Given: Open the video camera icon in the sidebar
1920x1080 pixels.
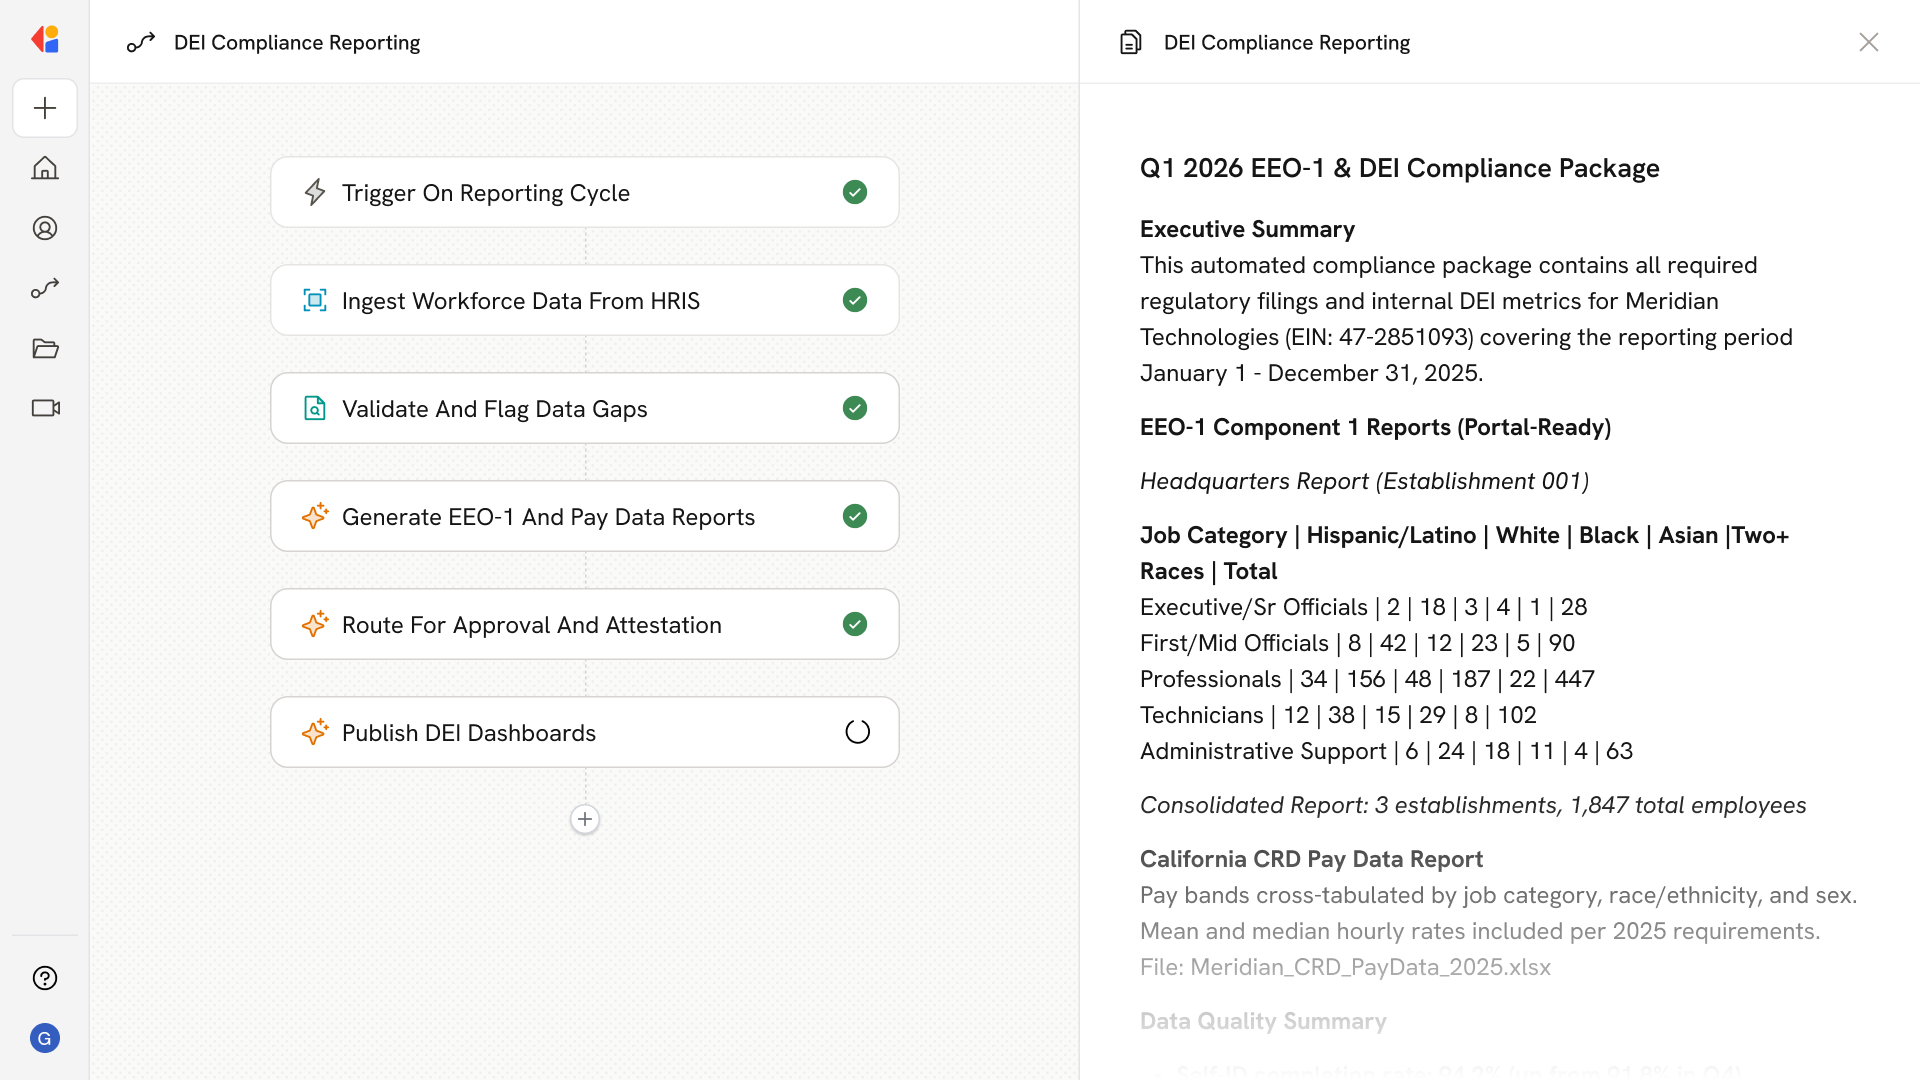Looking at the screenshot, I should [45, 408].
